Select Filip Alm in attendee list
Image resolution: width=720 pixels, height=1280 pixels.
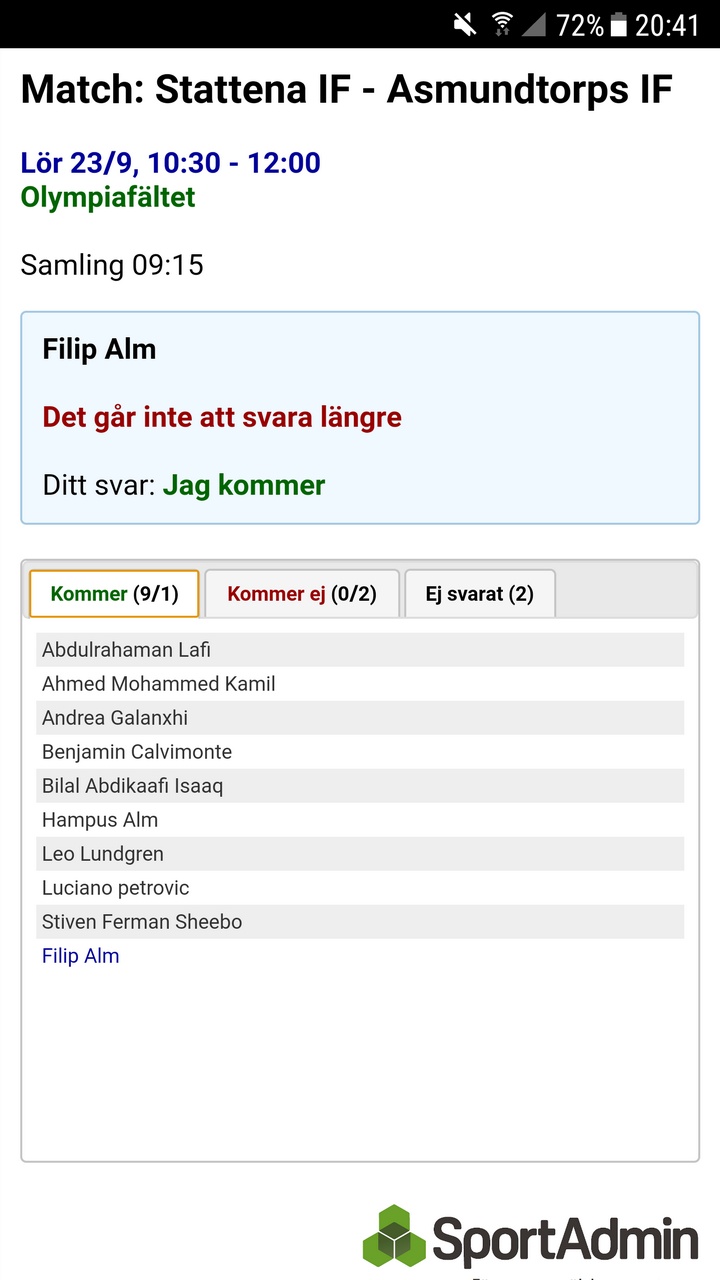[x=81, y=956]
